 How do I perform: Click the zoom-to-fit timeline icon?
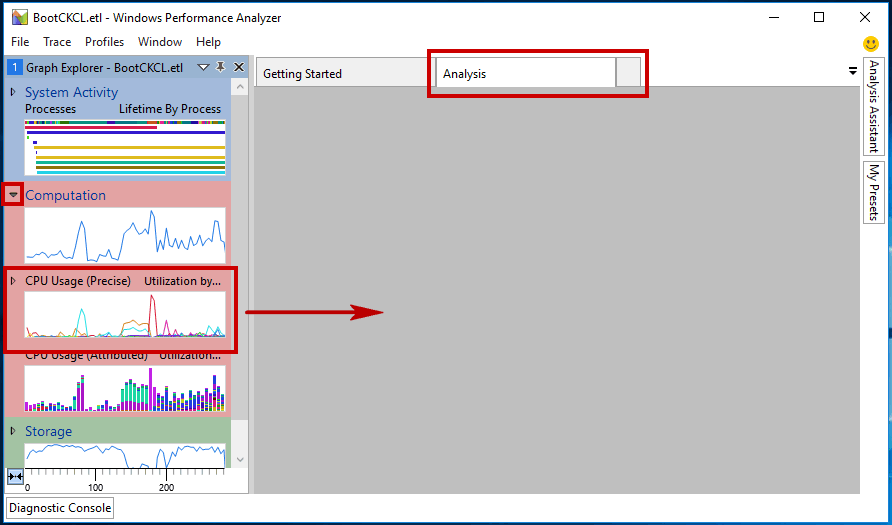15,477
